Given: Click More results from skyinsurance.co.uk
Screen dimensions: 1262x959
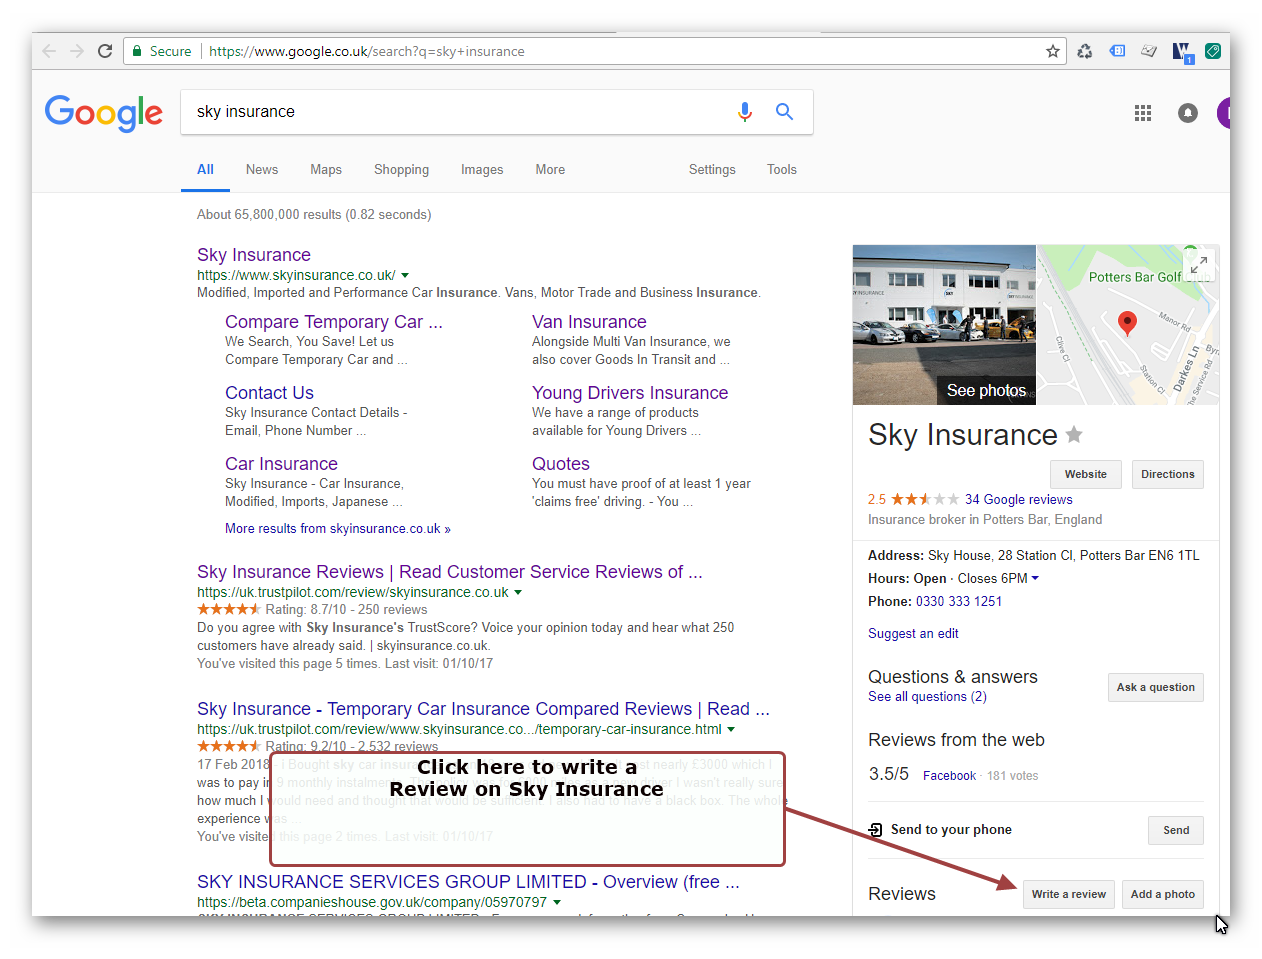Looking at the screenshot, I should coord(338,529).
